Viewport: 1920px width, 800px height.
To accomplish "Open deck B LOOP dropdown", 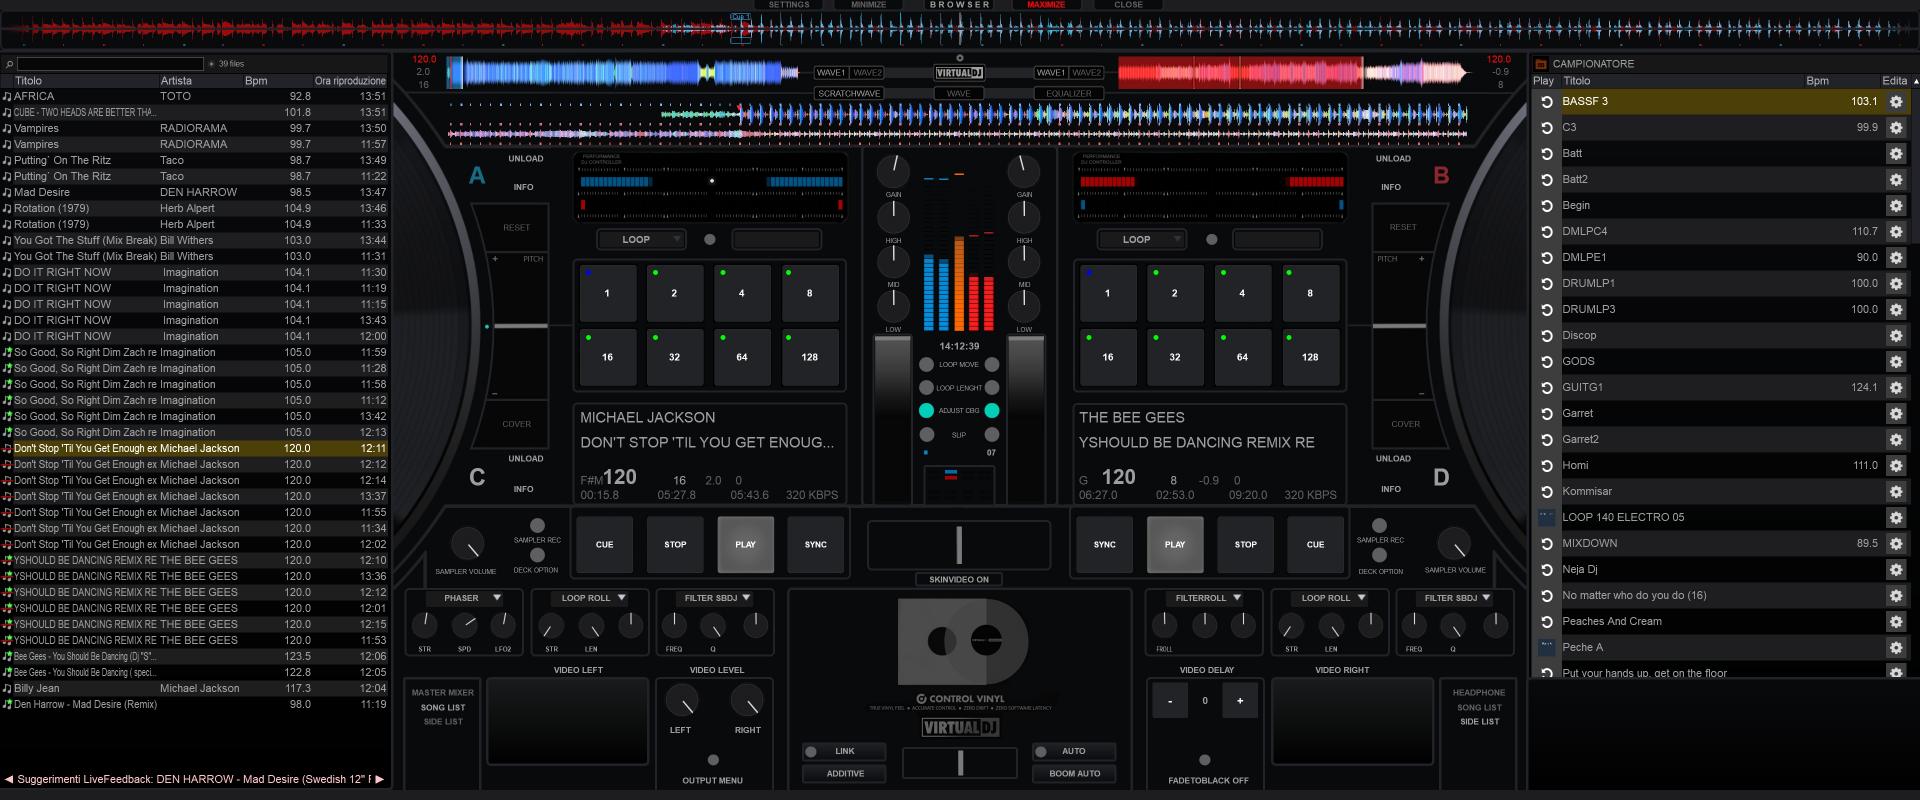I will click(x=1141, y=240).
